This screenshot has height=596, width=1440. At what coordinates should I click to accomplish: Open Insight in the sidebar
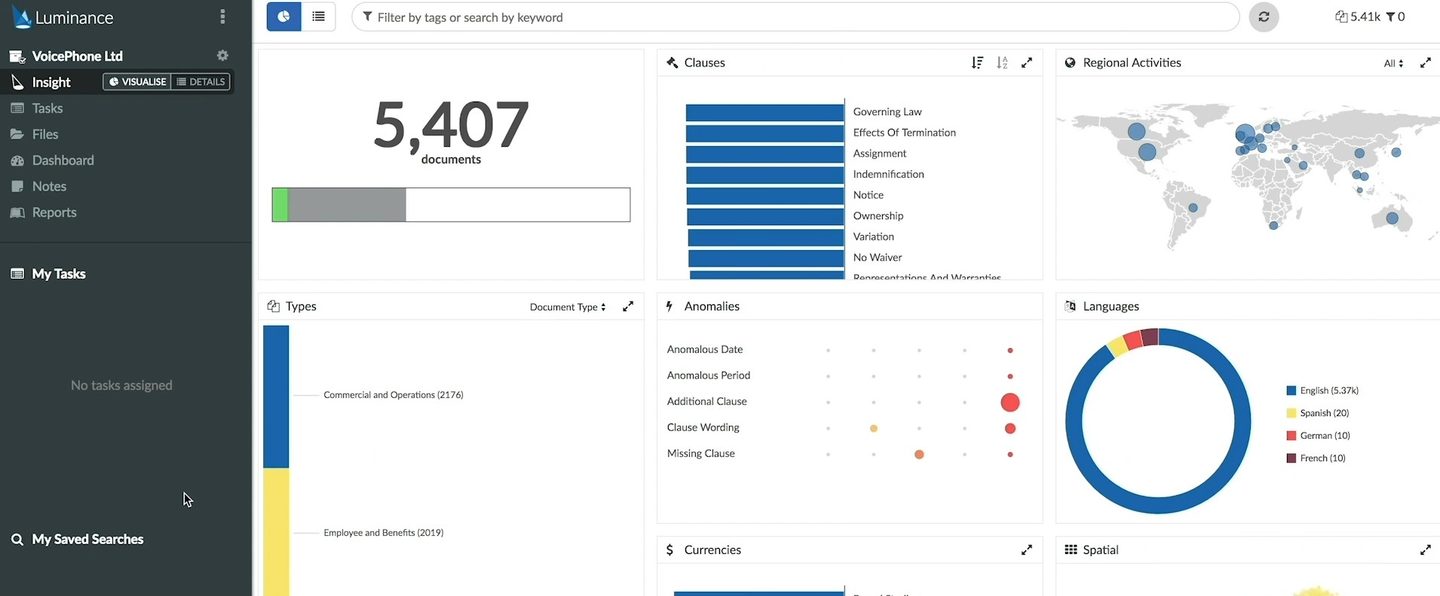coord(51,82)
